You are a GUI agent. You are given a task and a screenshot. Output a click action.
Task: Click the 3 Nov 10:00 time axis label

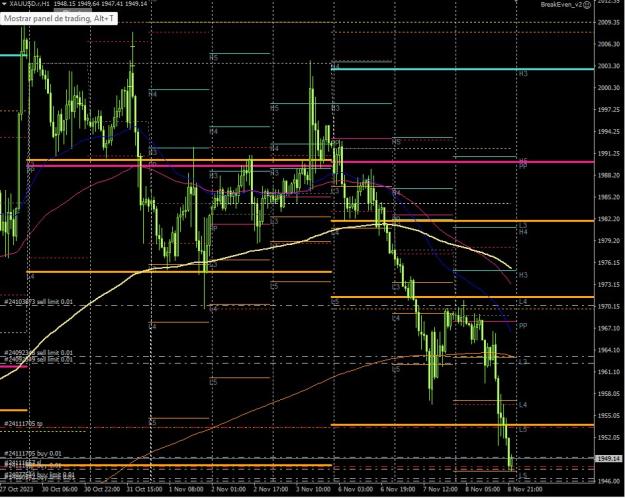313,489
